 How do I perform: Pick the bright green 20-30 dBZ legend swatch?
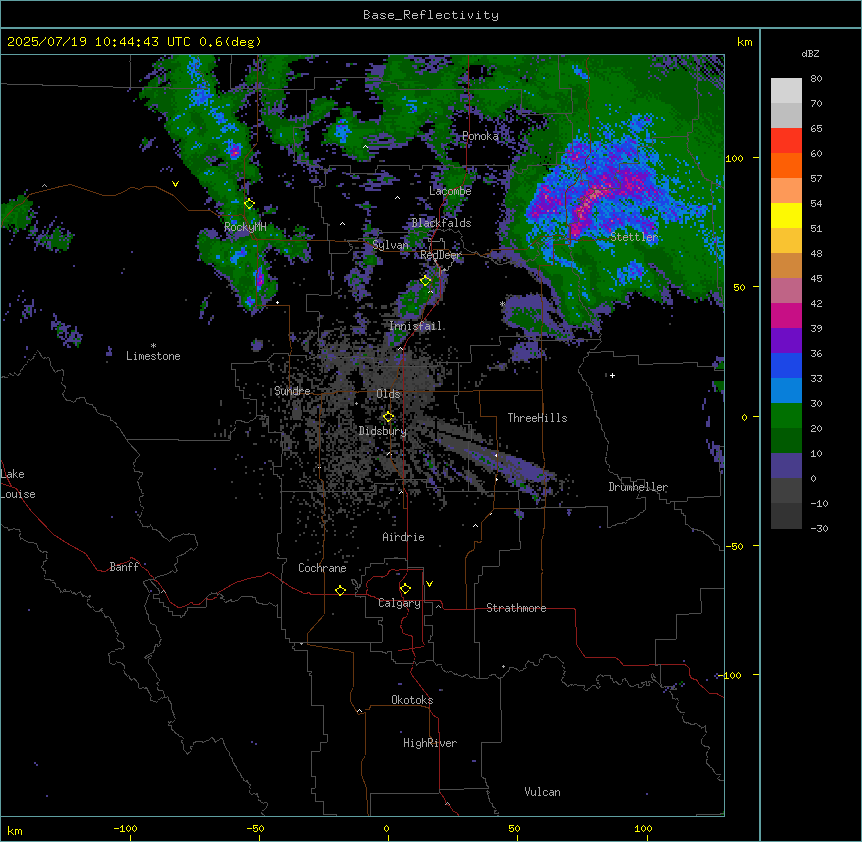[786, 416]
